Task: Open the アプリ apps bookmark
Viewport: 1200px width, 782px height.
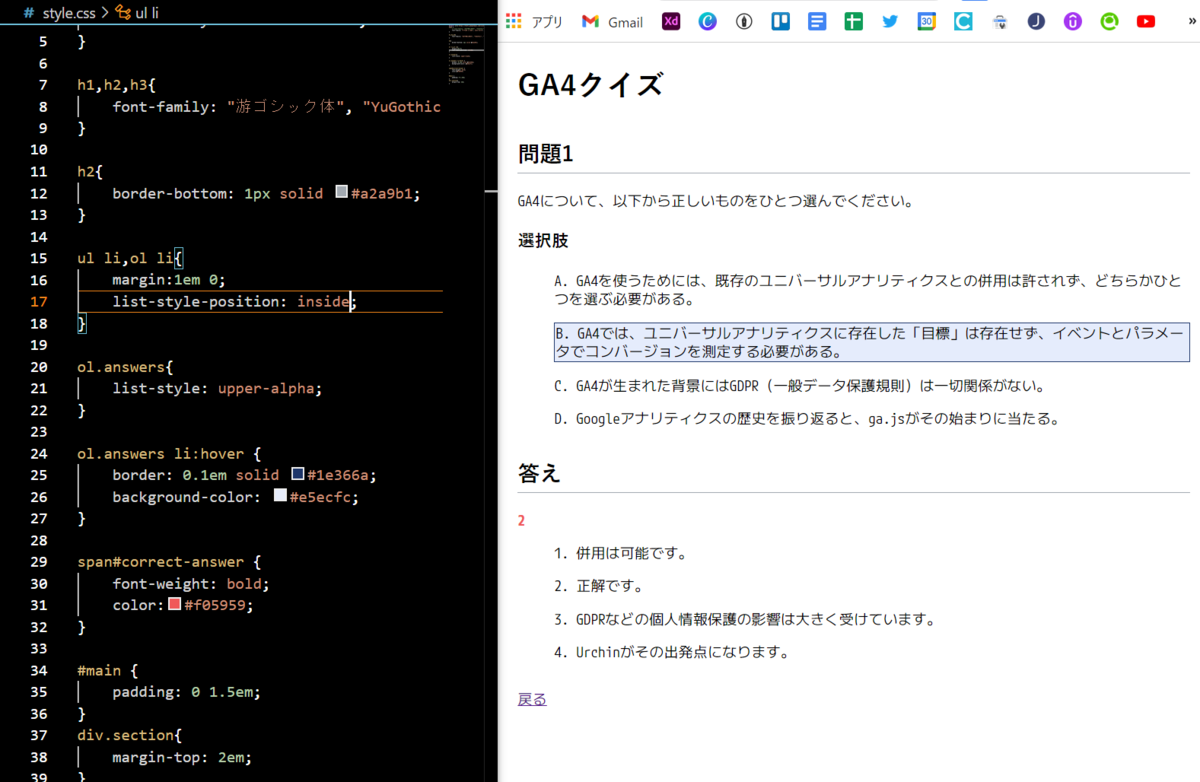Action: (x=534, y=21)
